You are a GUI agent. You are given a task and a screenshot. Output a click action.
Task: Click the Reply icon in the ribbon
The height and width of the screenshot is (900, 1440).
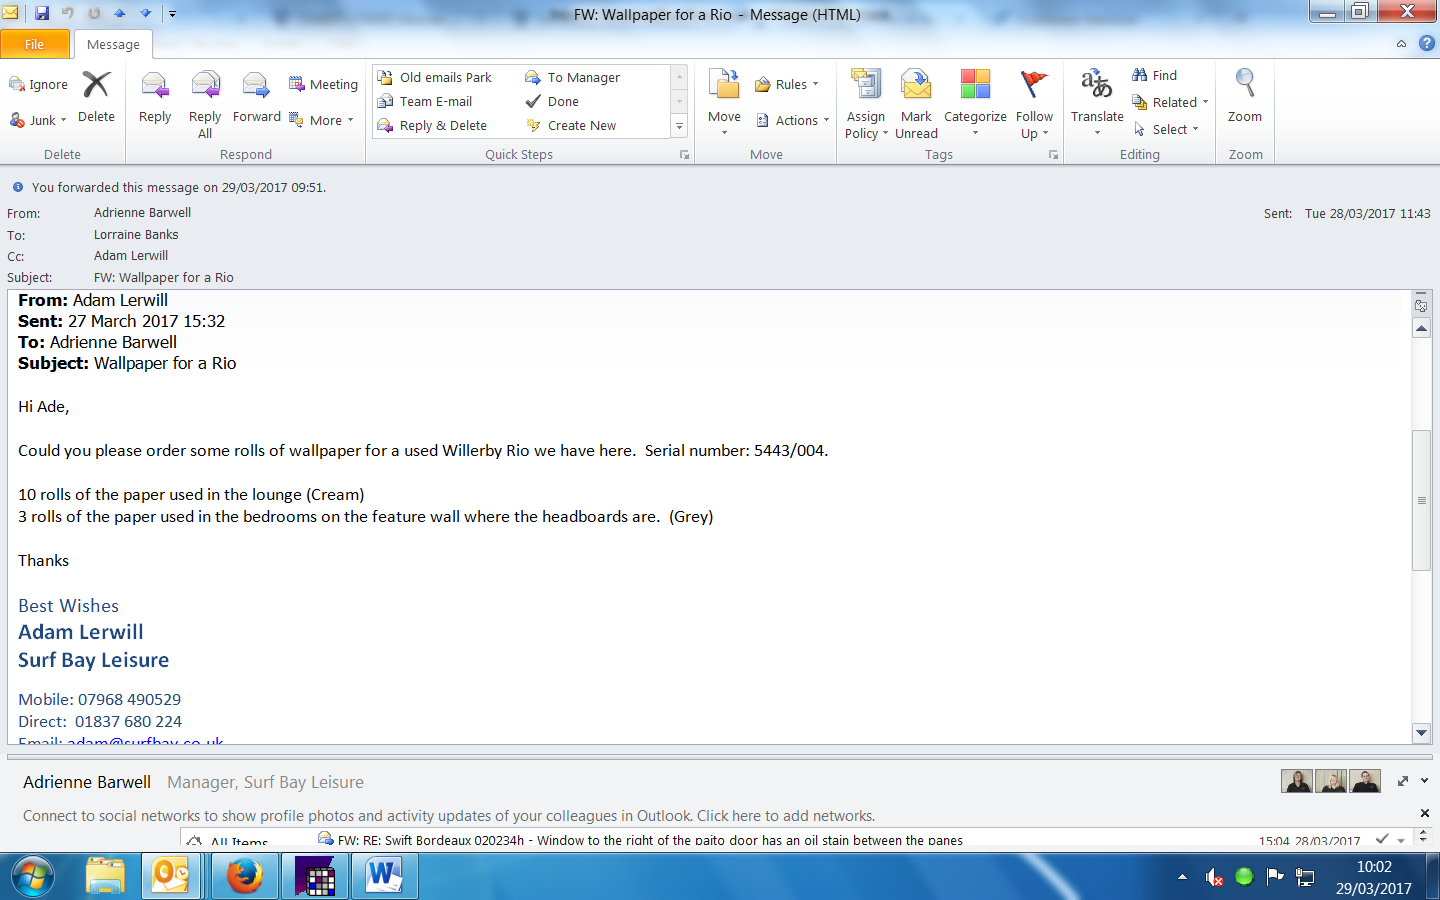pos(155,87)
